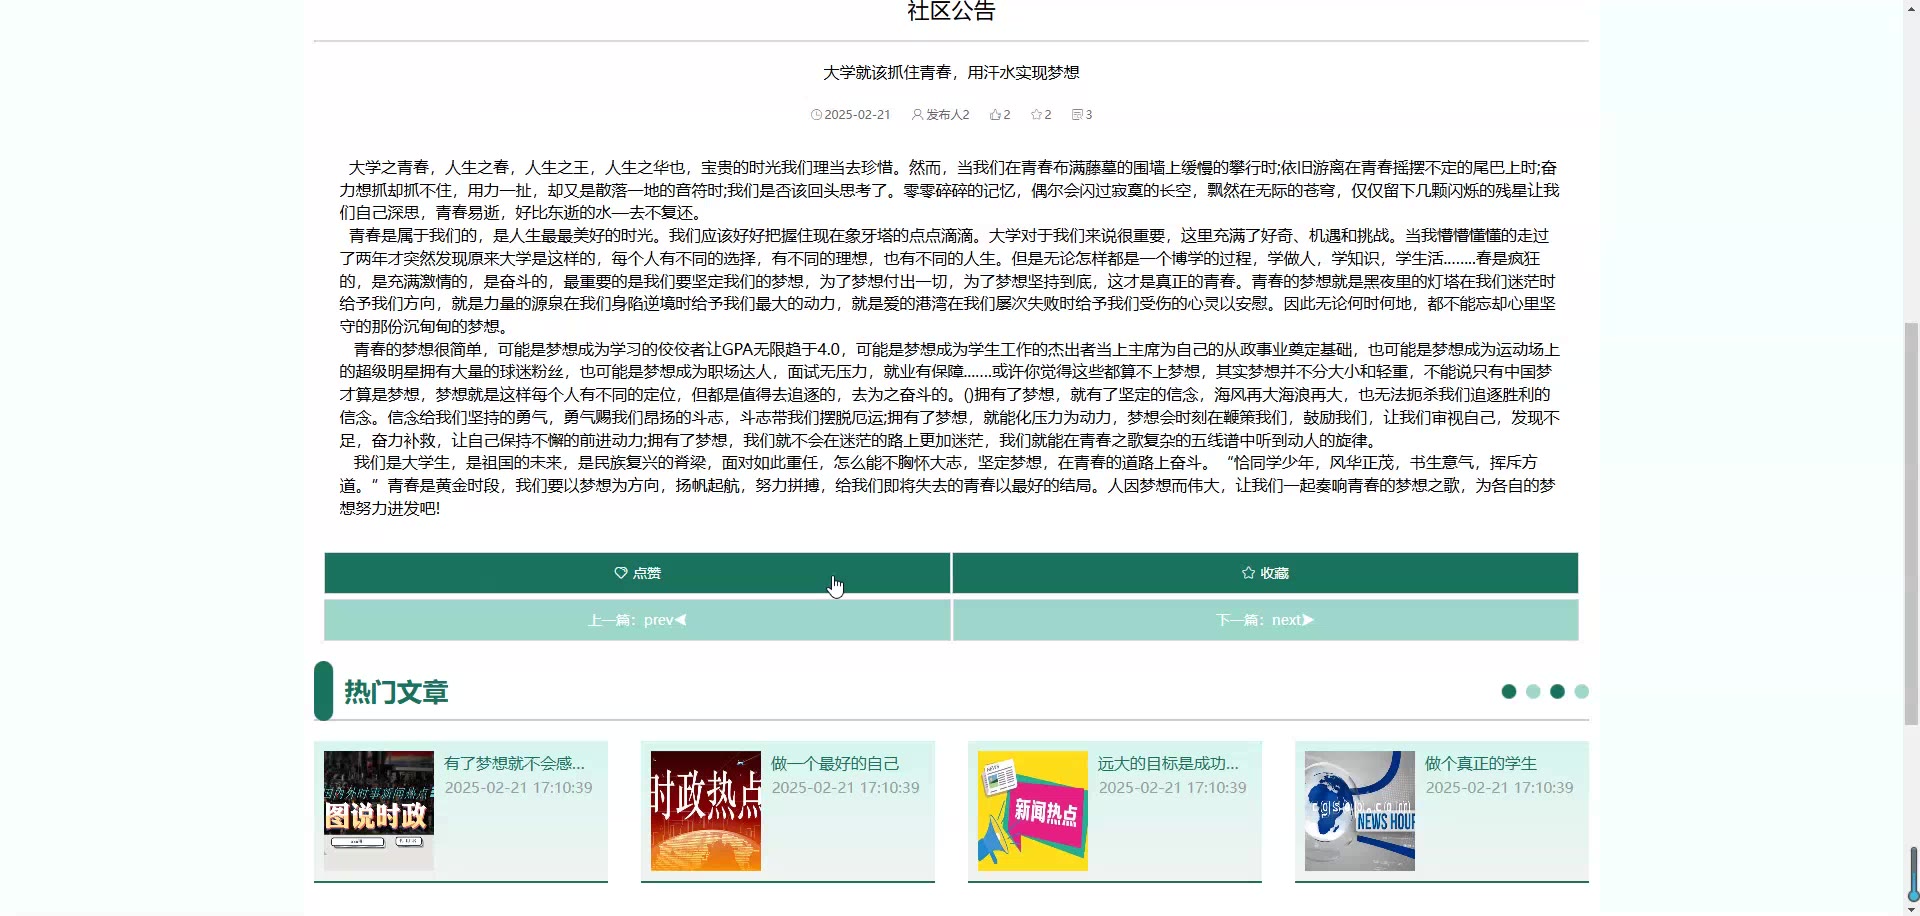The height and width of the screenshot is (916, 1920).
Task: Click the clock icon beside 2025-02-21
Action: [x=816, y=115]
